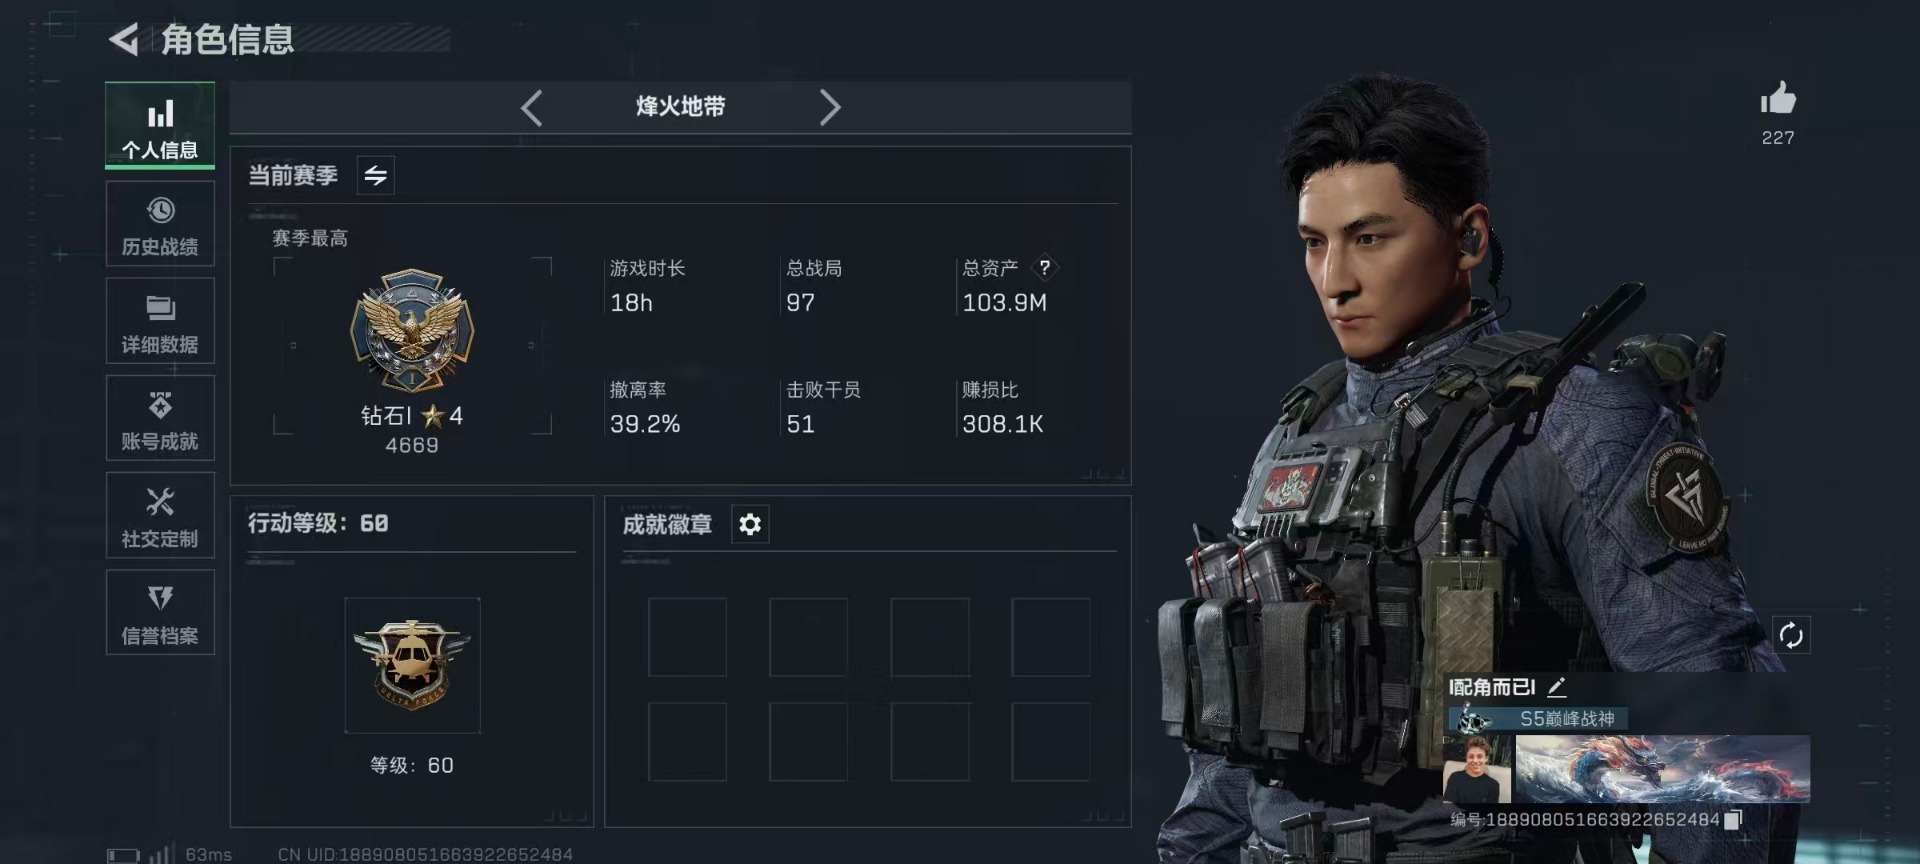
Task: Copy the player ID number using the copy icon
Action: coord(1733,819)
